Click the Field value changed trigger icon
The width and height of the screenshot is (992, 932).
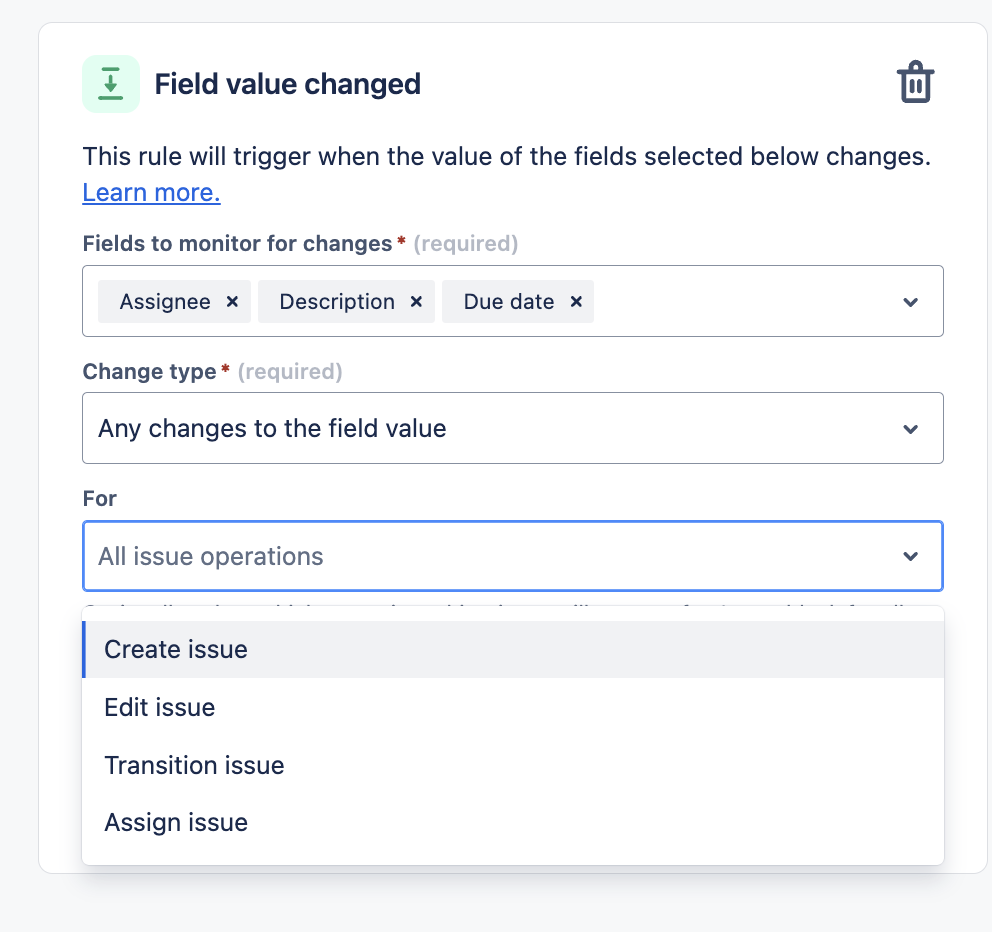point(111,84)
